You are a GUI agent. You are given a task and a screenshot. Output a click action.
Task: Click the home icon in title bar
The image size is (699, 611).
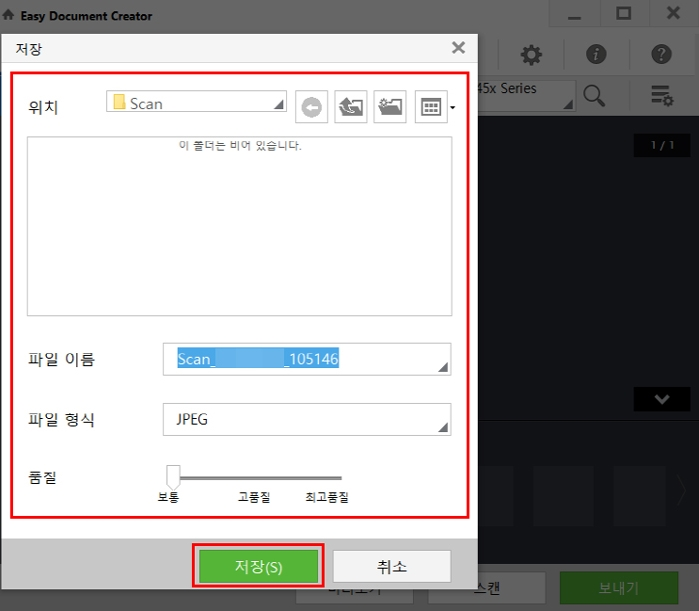(8, 16)
